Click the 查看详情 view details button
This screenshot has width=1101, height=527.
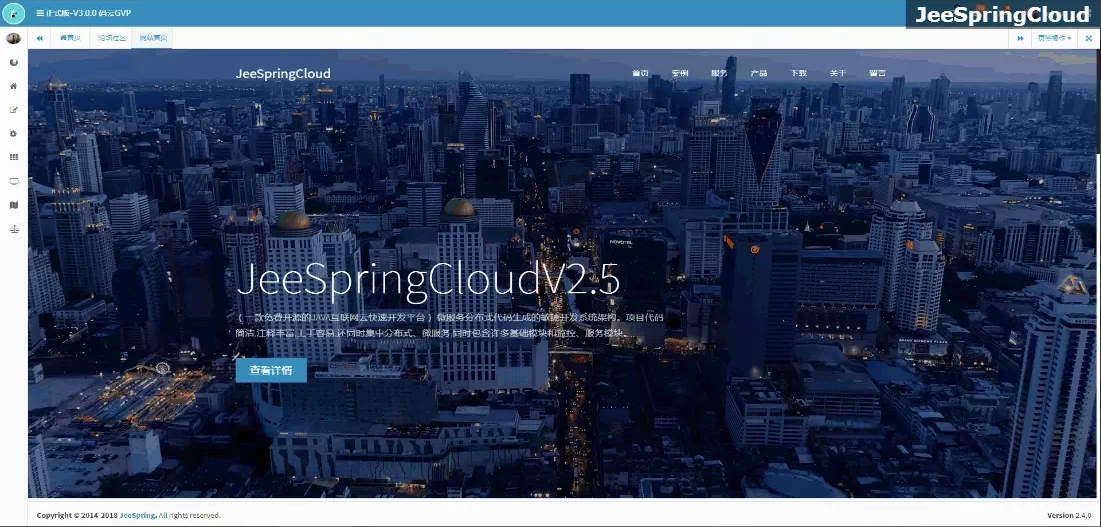pyautogui.click(x=271, y=370)
